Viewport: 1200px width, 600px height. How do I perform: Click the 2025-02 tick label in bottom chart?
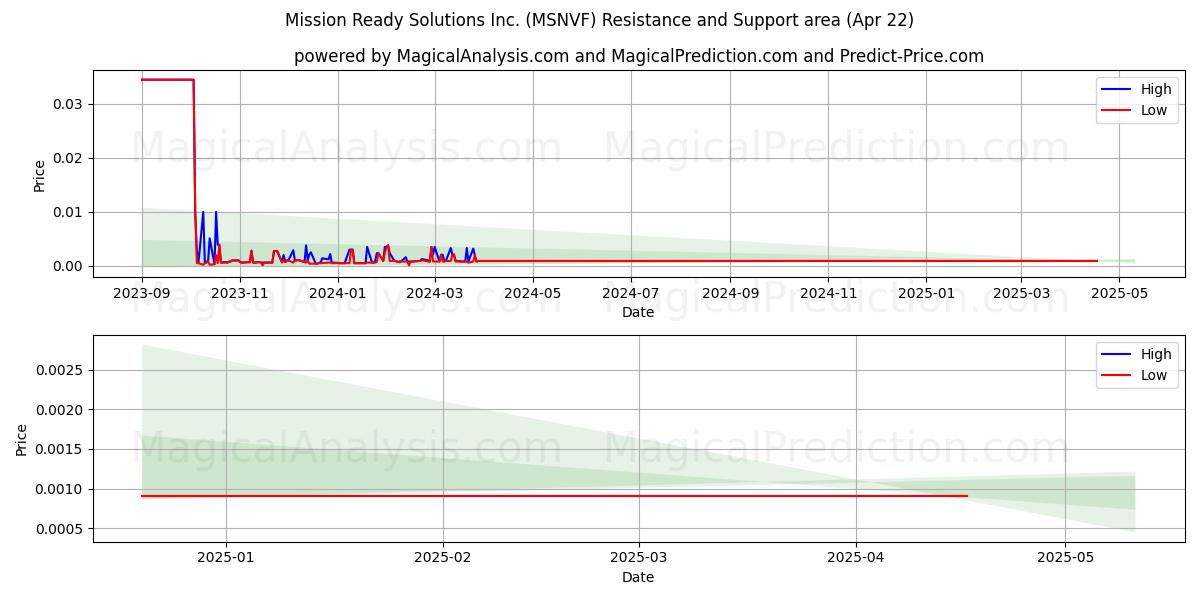coord(442,558)
